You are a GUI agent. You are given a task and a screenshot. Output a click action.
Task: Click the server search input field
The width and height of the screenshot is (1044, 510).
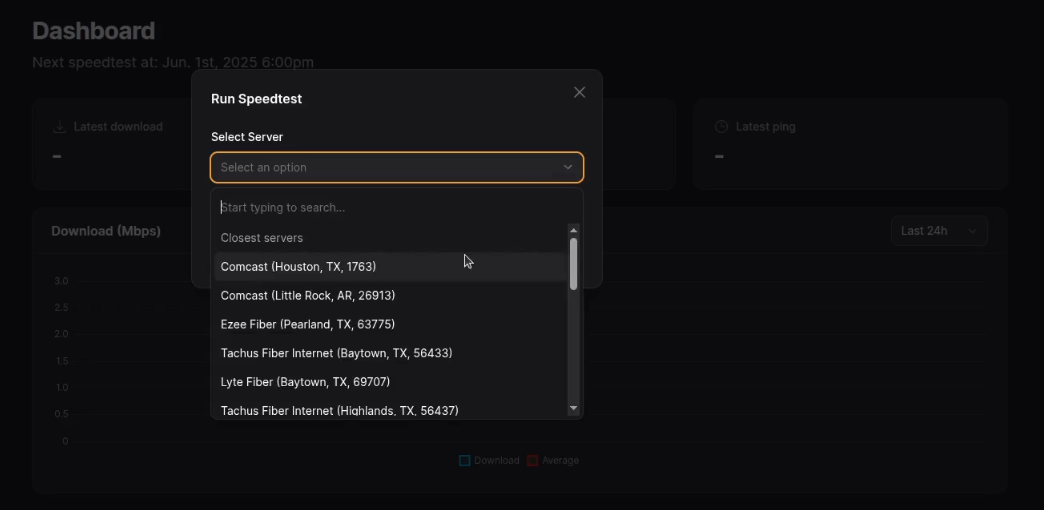(397, 207)
